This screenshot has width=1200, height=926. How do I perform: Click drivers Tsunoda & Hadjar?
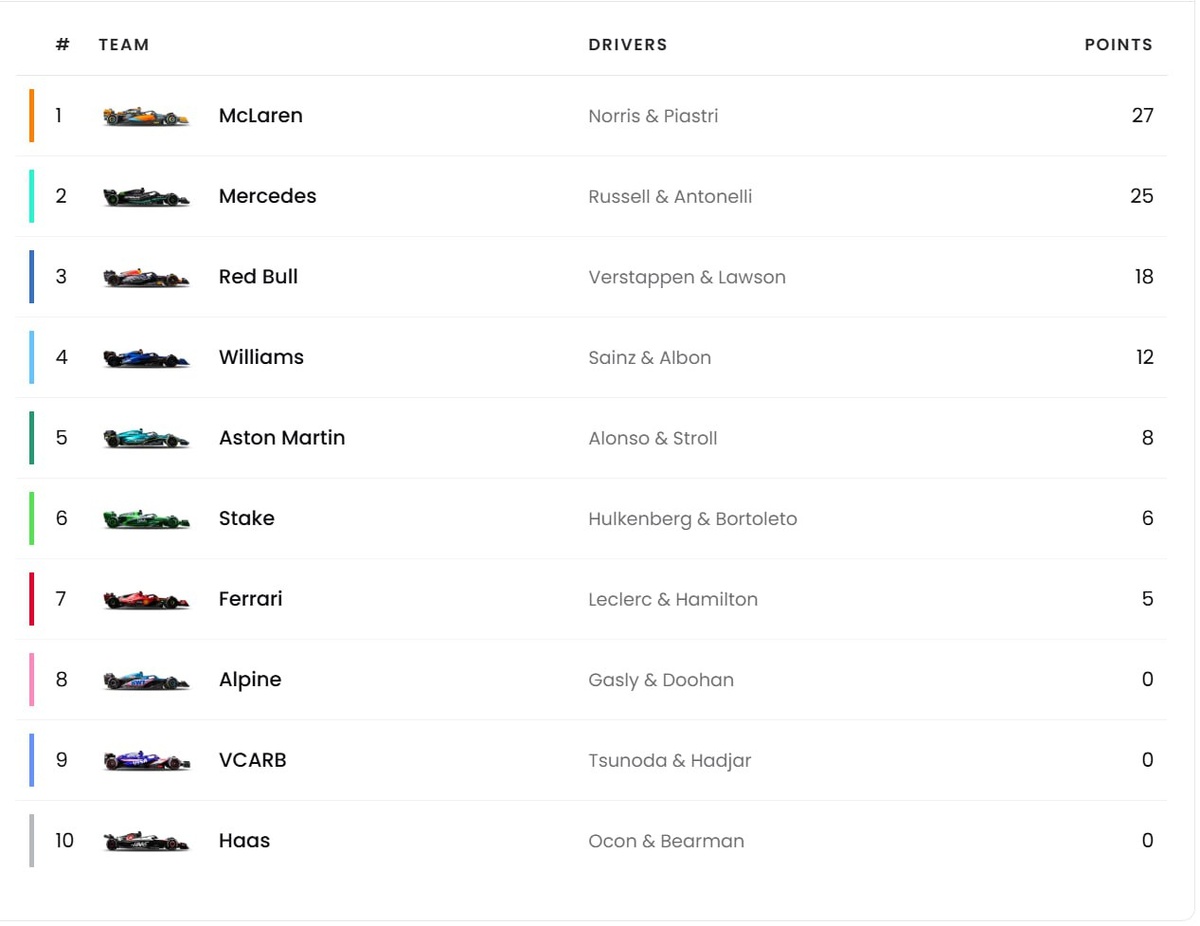pos(670,761)
